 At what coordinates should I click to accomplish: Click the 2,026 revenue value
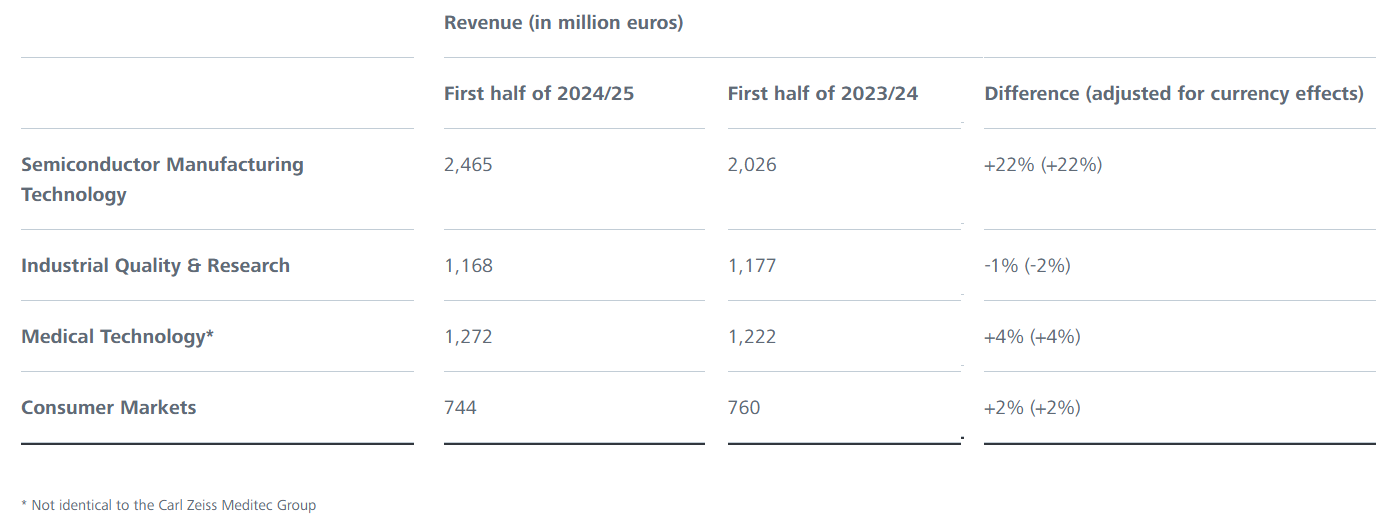coord(752,165)
